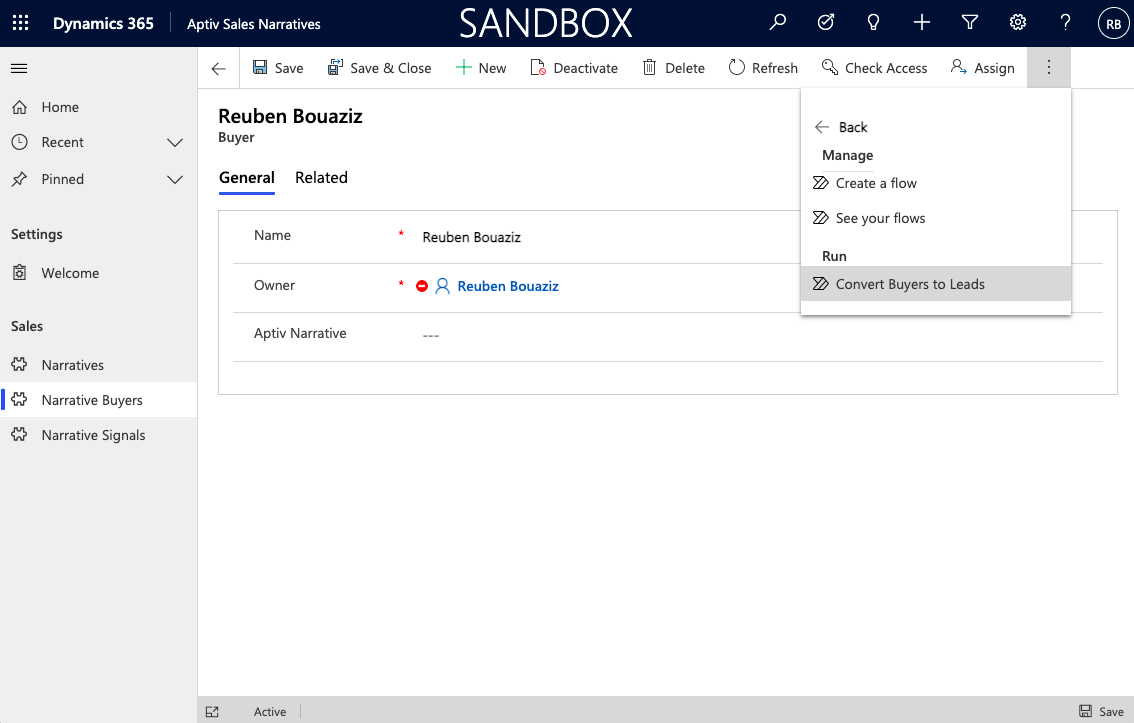
Task: Open Narrative Signals in sidebar
Action: click(x=98, y=435)
